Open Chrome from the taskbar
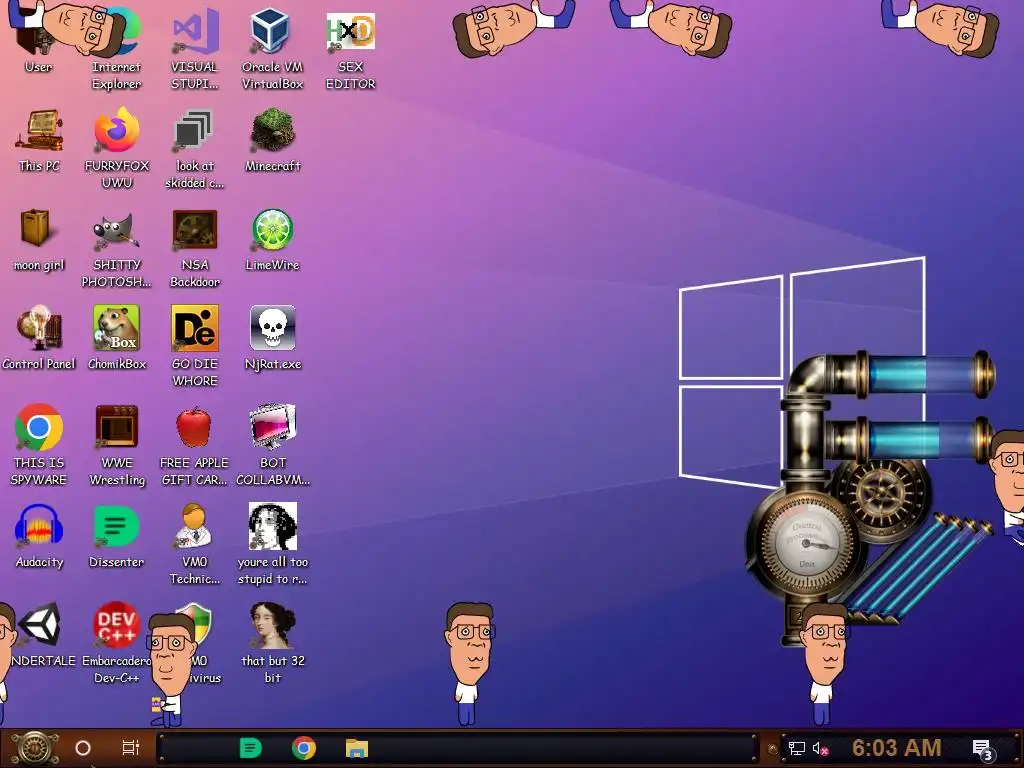Screen dimensions: 1024x768 point(304,748)
